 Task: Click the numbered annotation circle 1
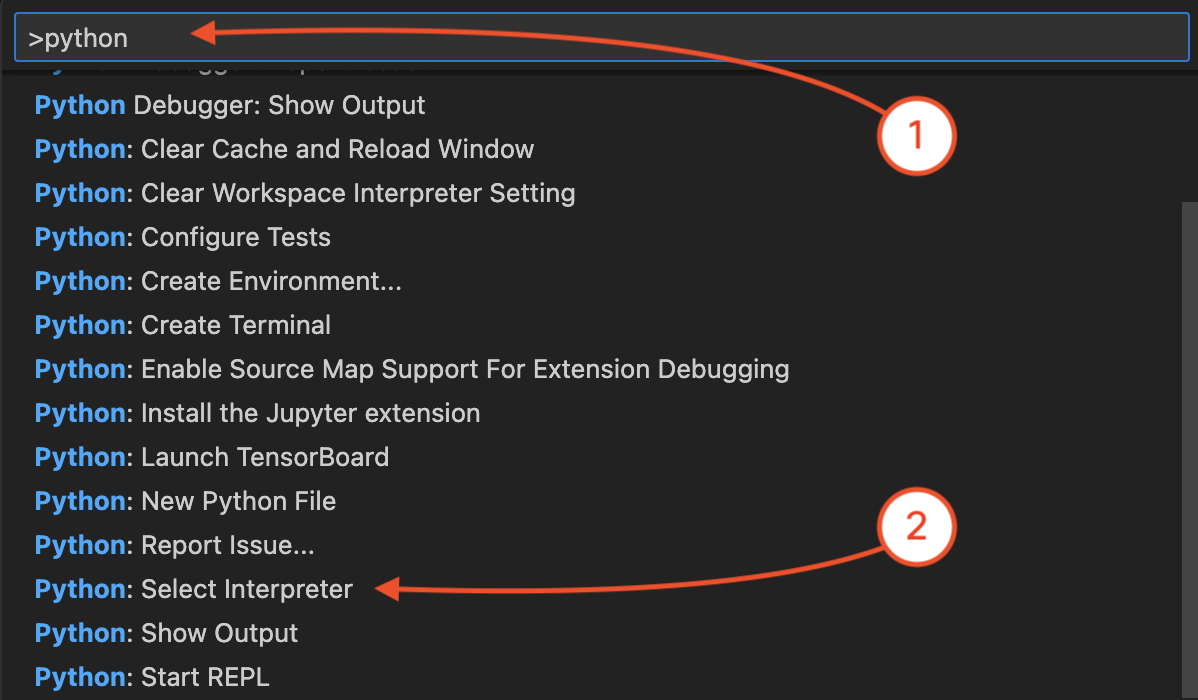tap(917, 135)
